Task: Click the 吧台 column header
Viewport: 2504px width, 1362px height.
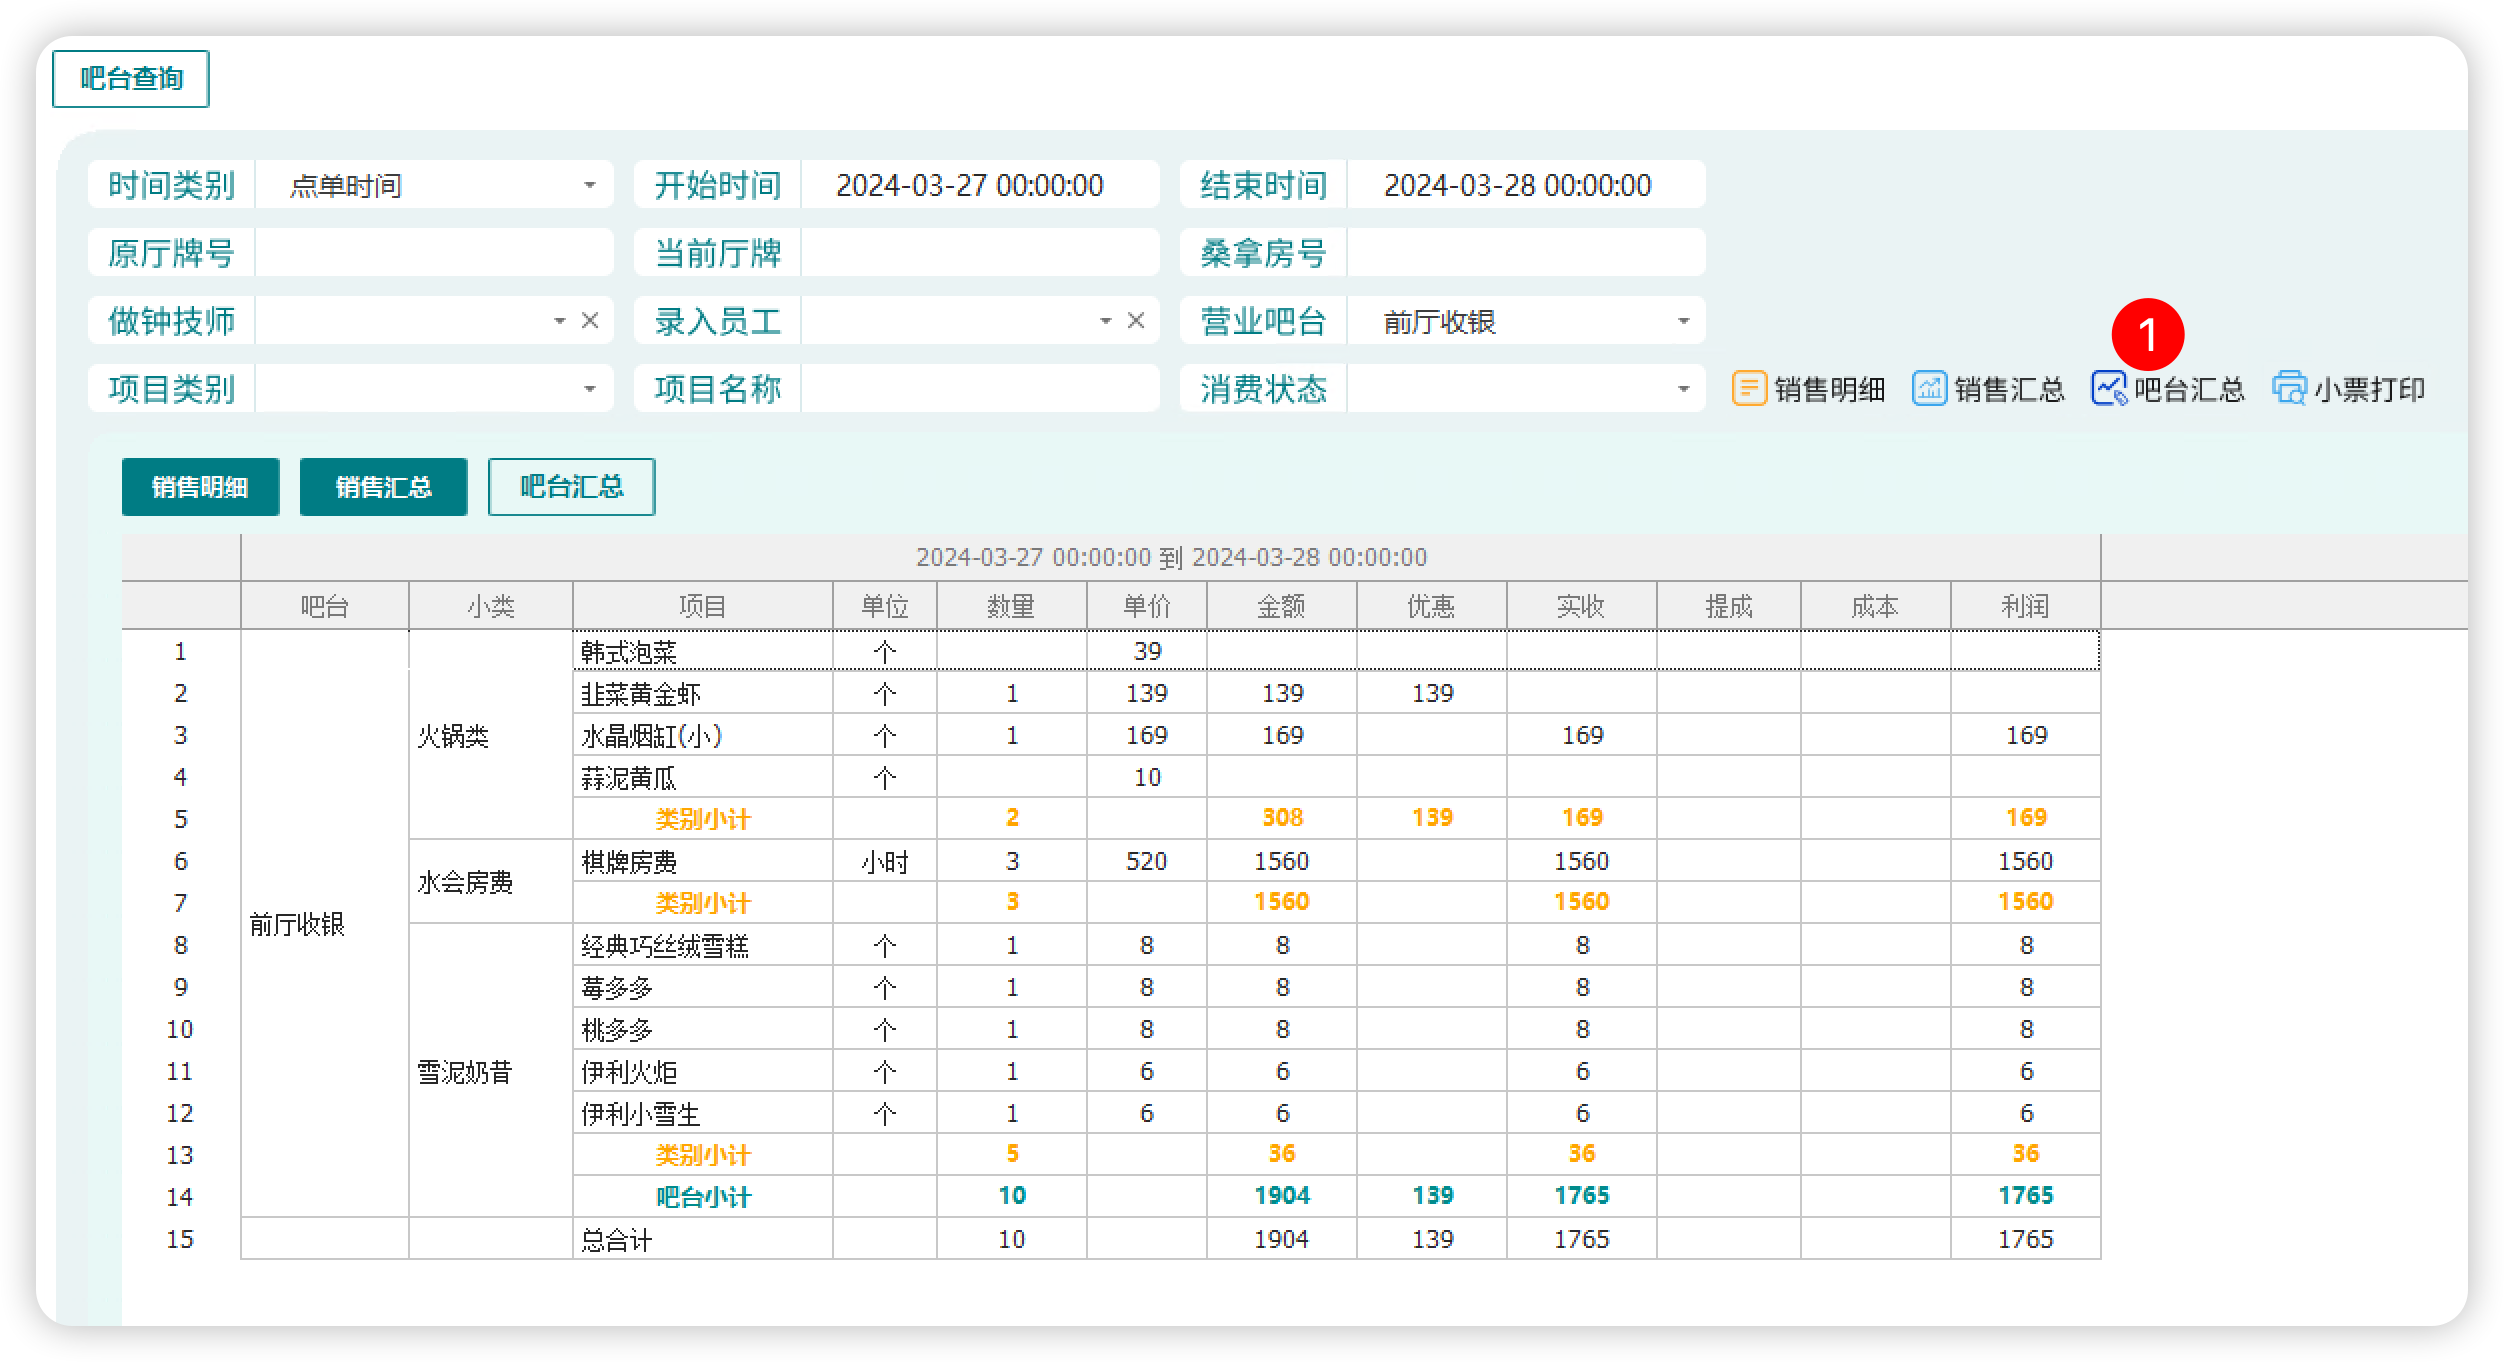Action: point(325,606)
